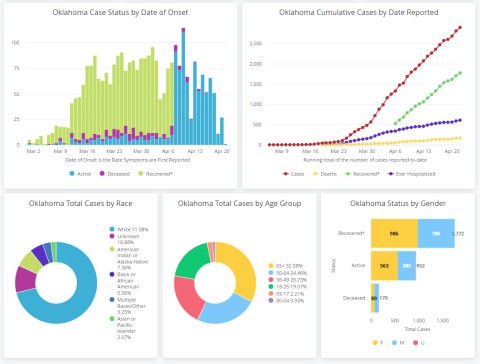Image resolution: width=480 pixels, height=364 pixels.
Task: Click the Active male bar segment
Action: (x=407, y=266)
